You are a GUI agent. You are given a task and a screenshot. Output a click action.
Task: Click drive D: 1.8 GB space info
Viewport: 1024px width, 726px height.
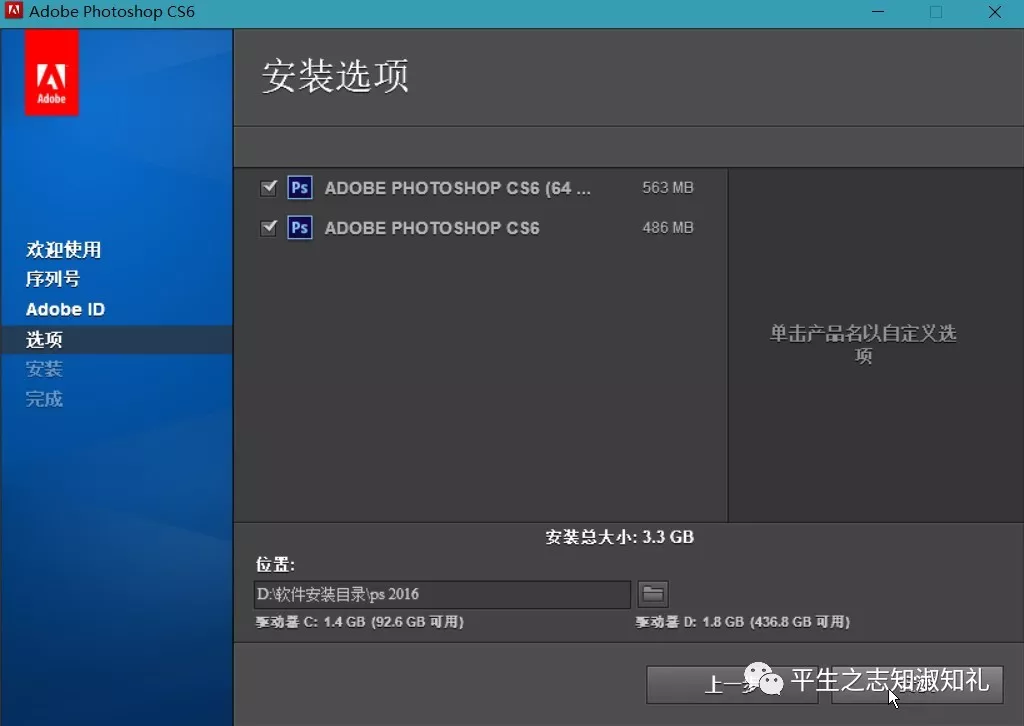743,622
